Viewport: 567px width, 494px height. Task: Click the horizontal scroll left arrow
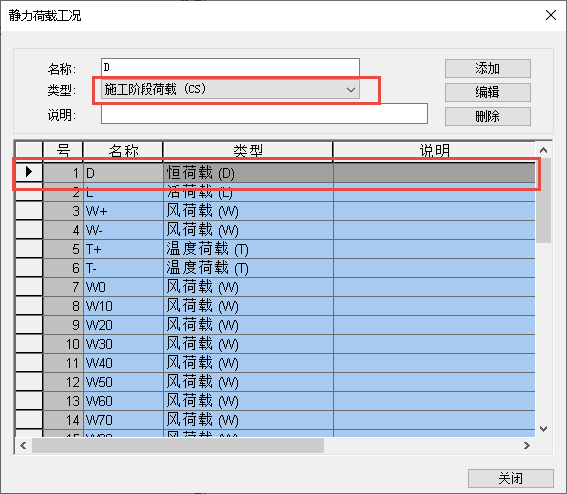tap(23, 446)
